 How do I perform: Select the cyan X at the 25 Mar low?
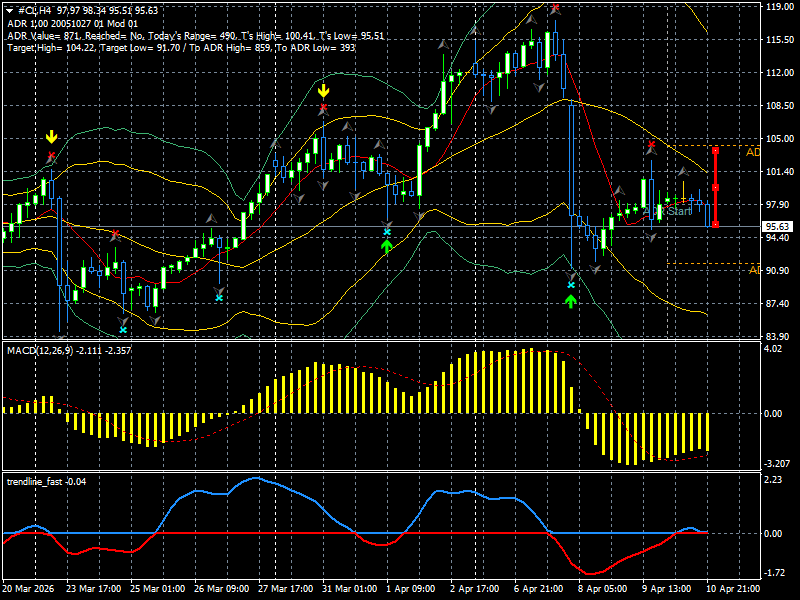point(123,330)
